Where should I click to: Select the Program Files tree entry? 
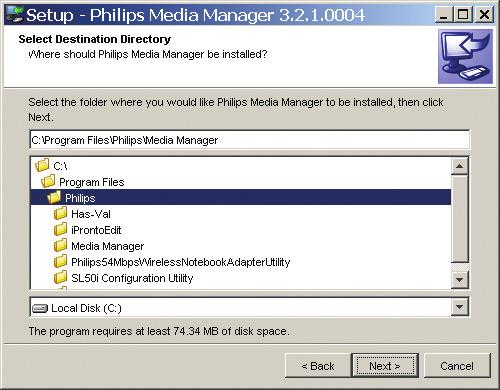coord(92,182)
